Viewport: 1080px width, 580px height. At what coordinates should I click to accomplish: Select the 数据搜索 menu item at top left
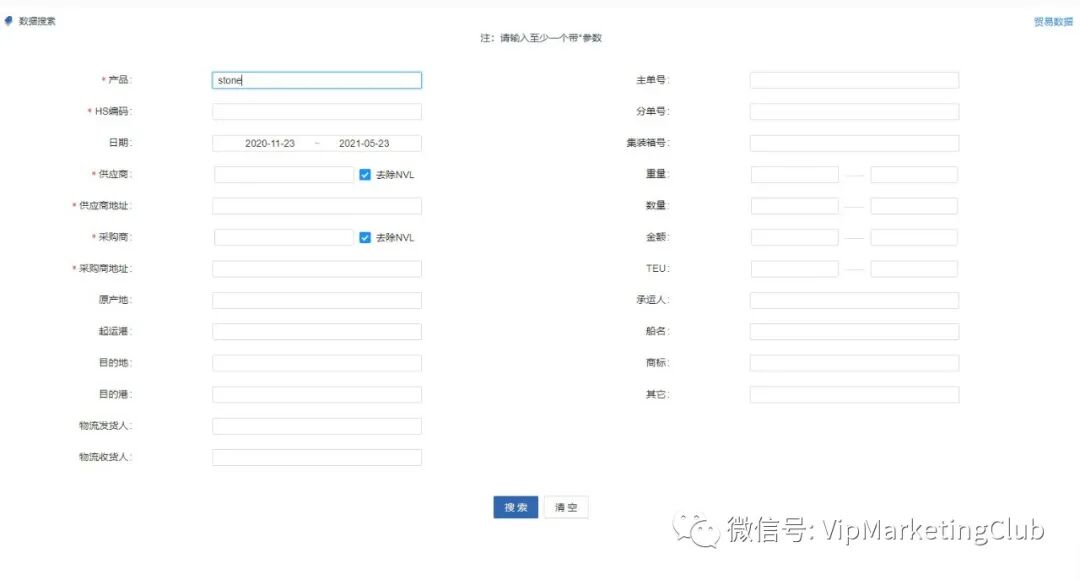pos(32,19)
